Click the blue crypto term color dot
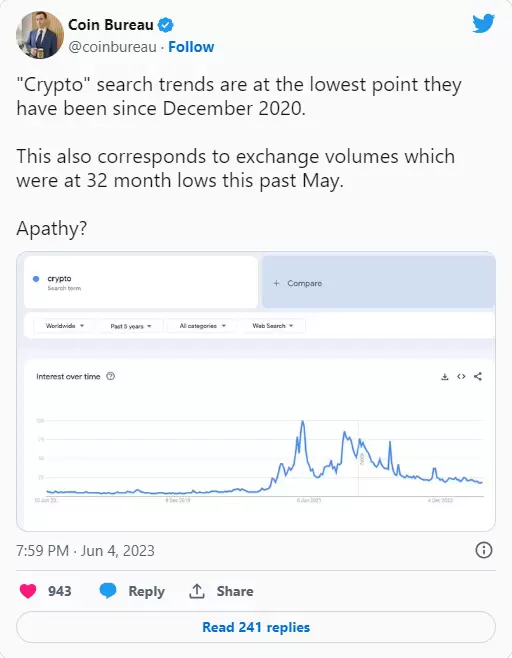This screenshot has width=512, height=658. coord(36,279)
